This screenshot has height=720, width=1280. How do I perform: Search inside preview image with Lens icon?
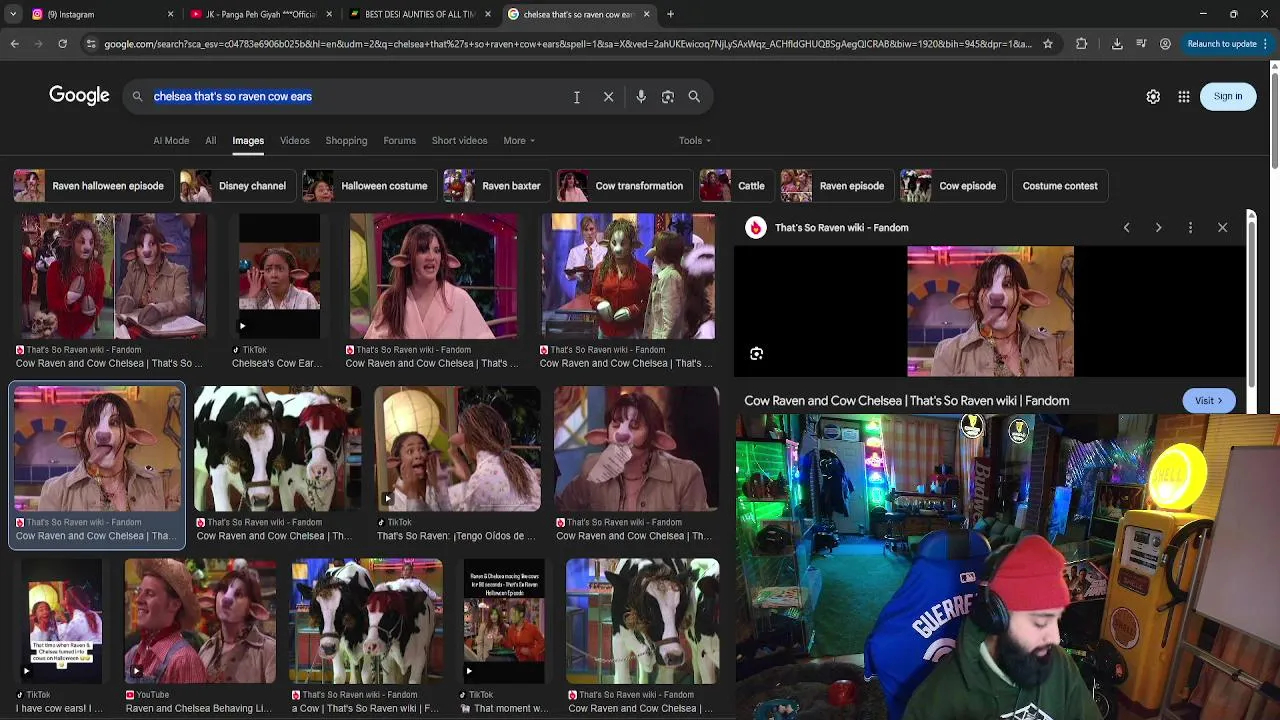tap(757, 354)
